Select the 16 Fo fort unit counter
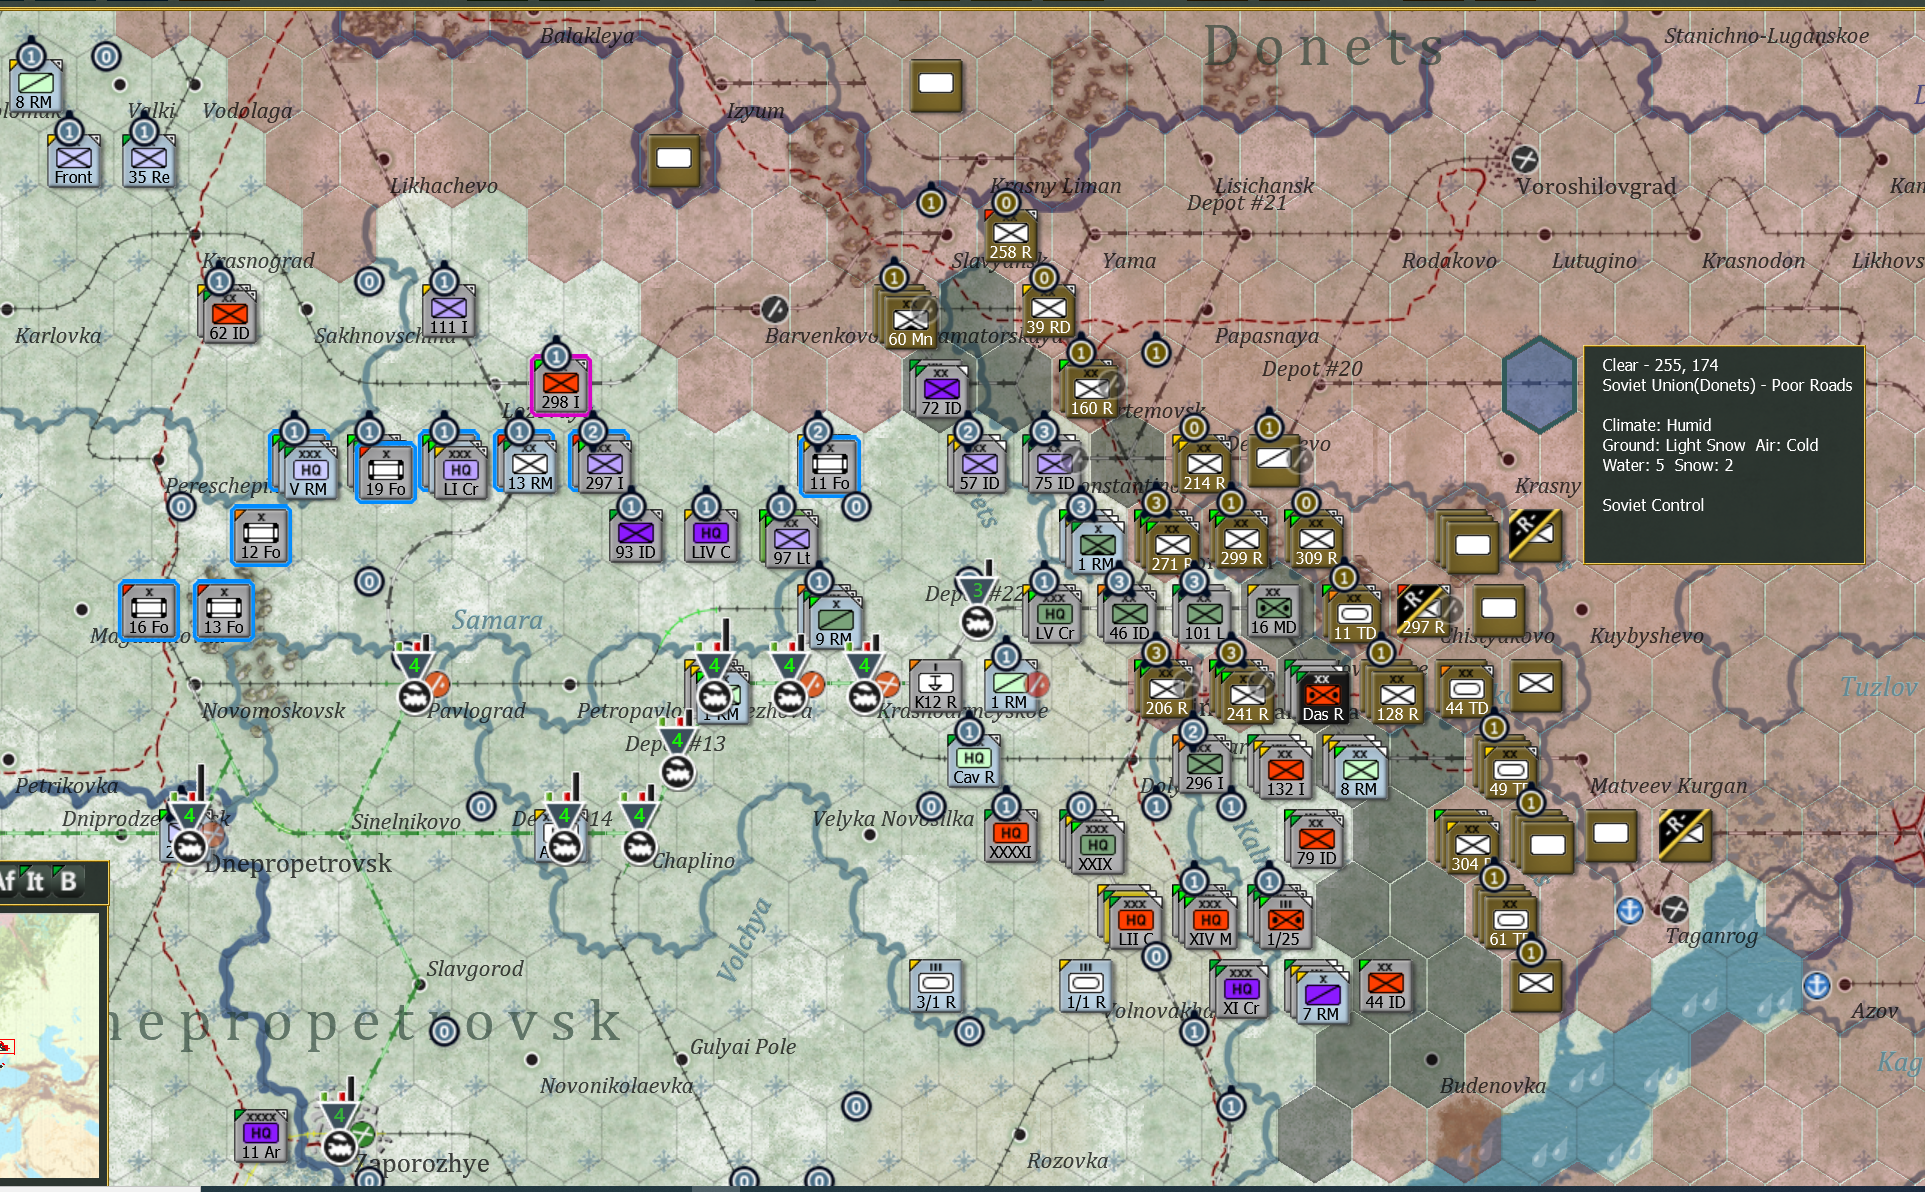Screen dimensions: 1925x1192 tap(149, 611)
